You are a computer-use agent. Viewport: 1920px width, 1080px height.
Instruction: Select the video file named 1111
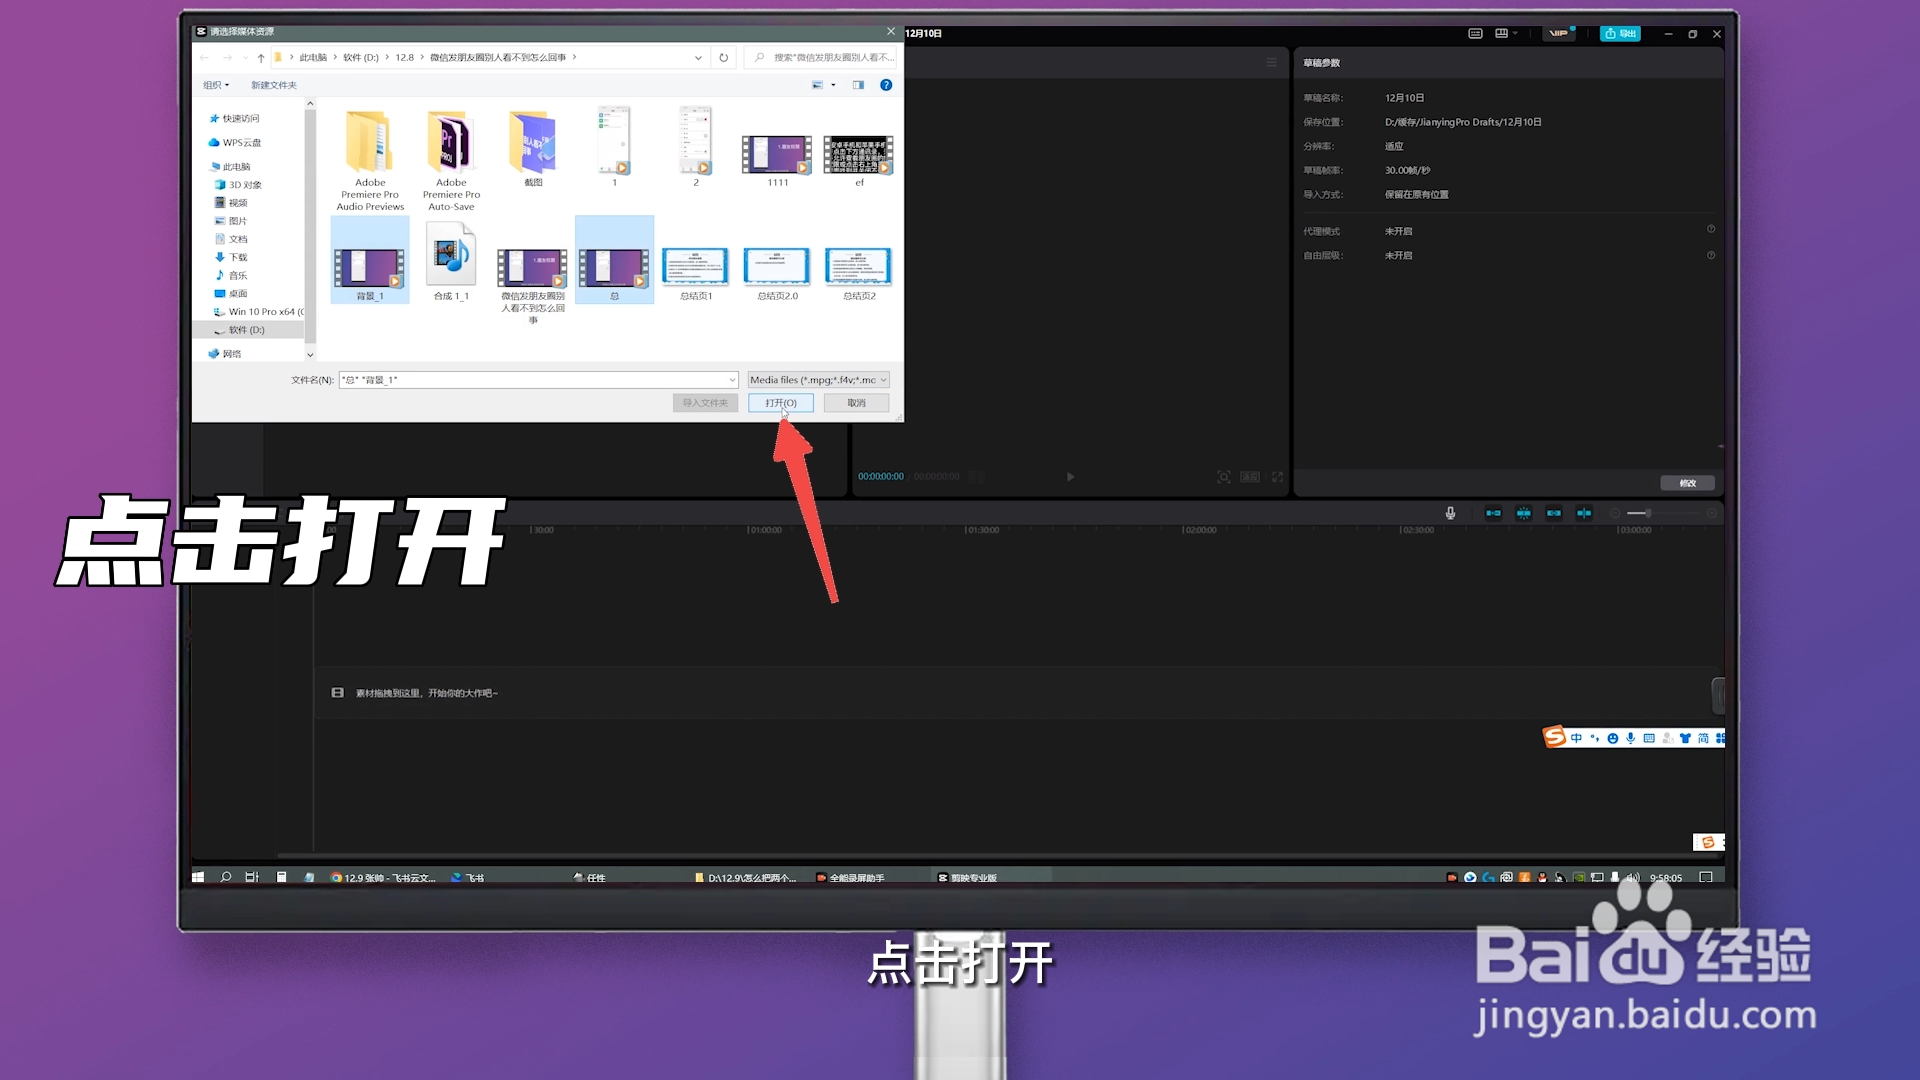[777, 160]
